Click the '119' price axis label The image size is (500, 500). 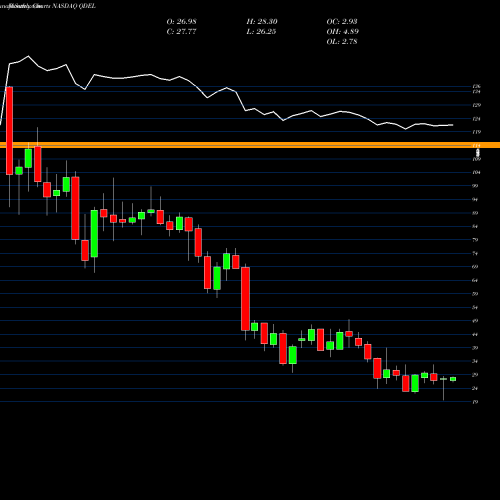point(477,132)
